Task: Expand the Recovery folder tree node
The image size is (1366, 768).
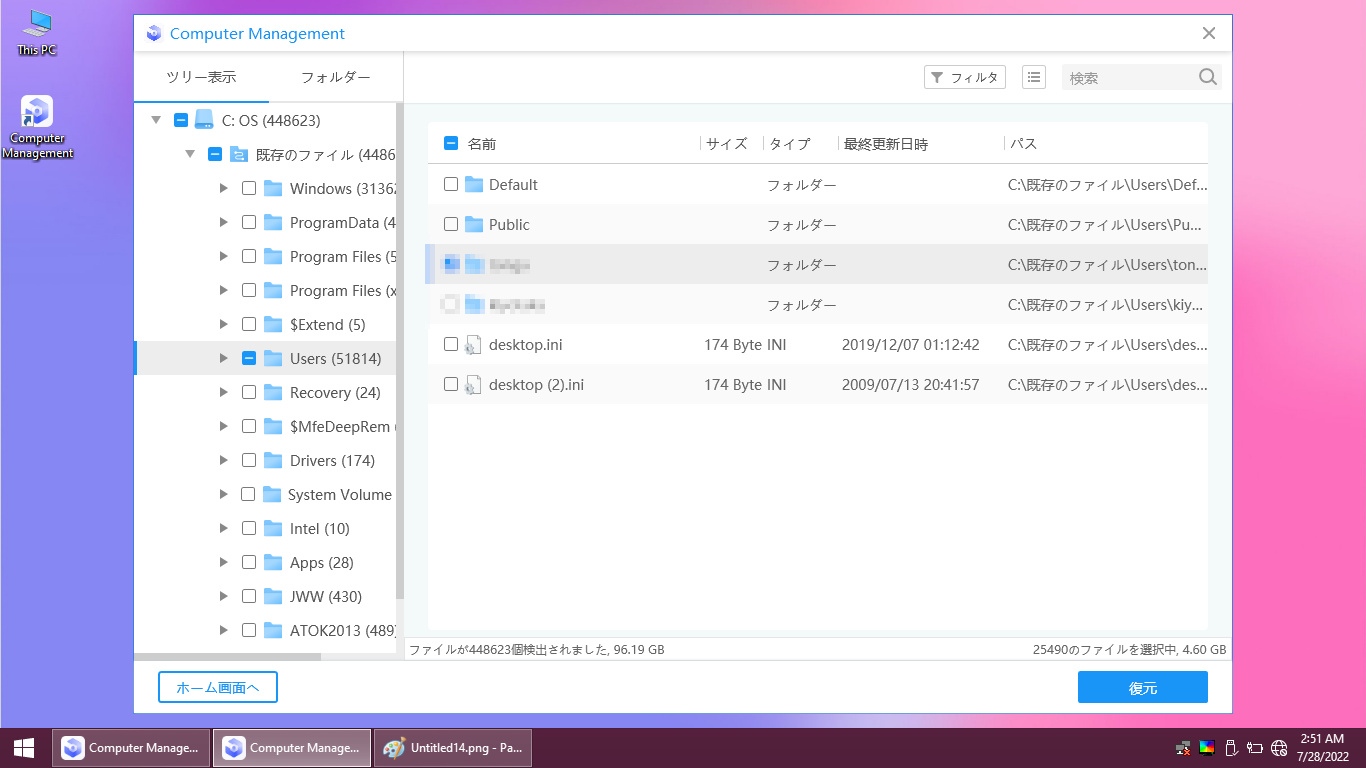Action: click(224, 392)
